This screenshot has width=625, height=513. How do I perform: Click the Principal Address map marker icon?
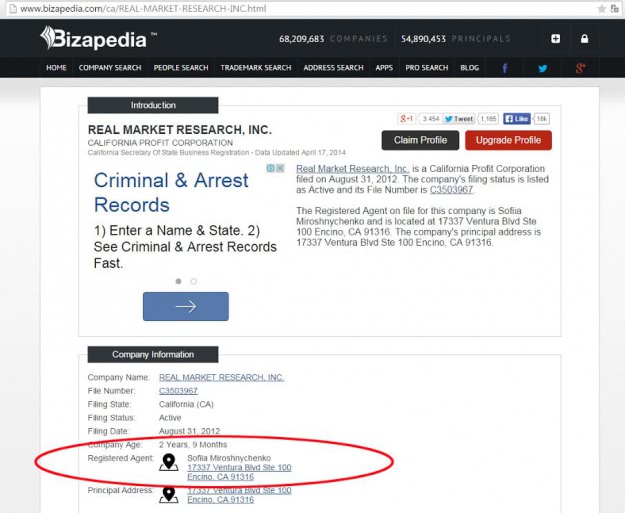tap(169, 494)
